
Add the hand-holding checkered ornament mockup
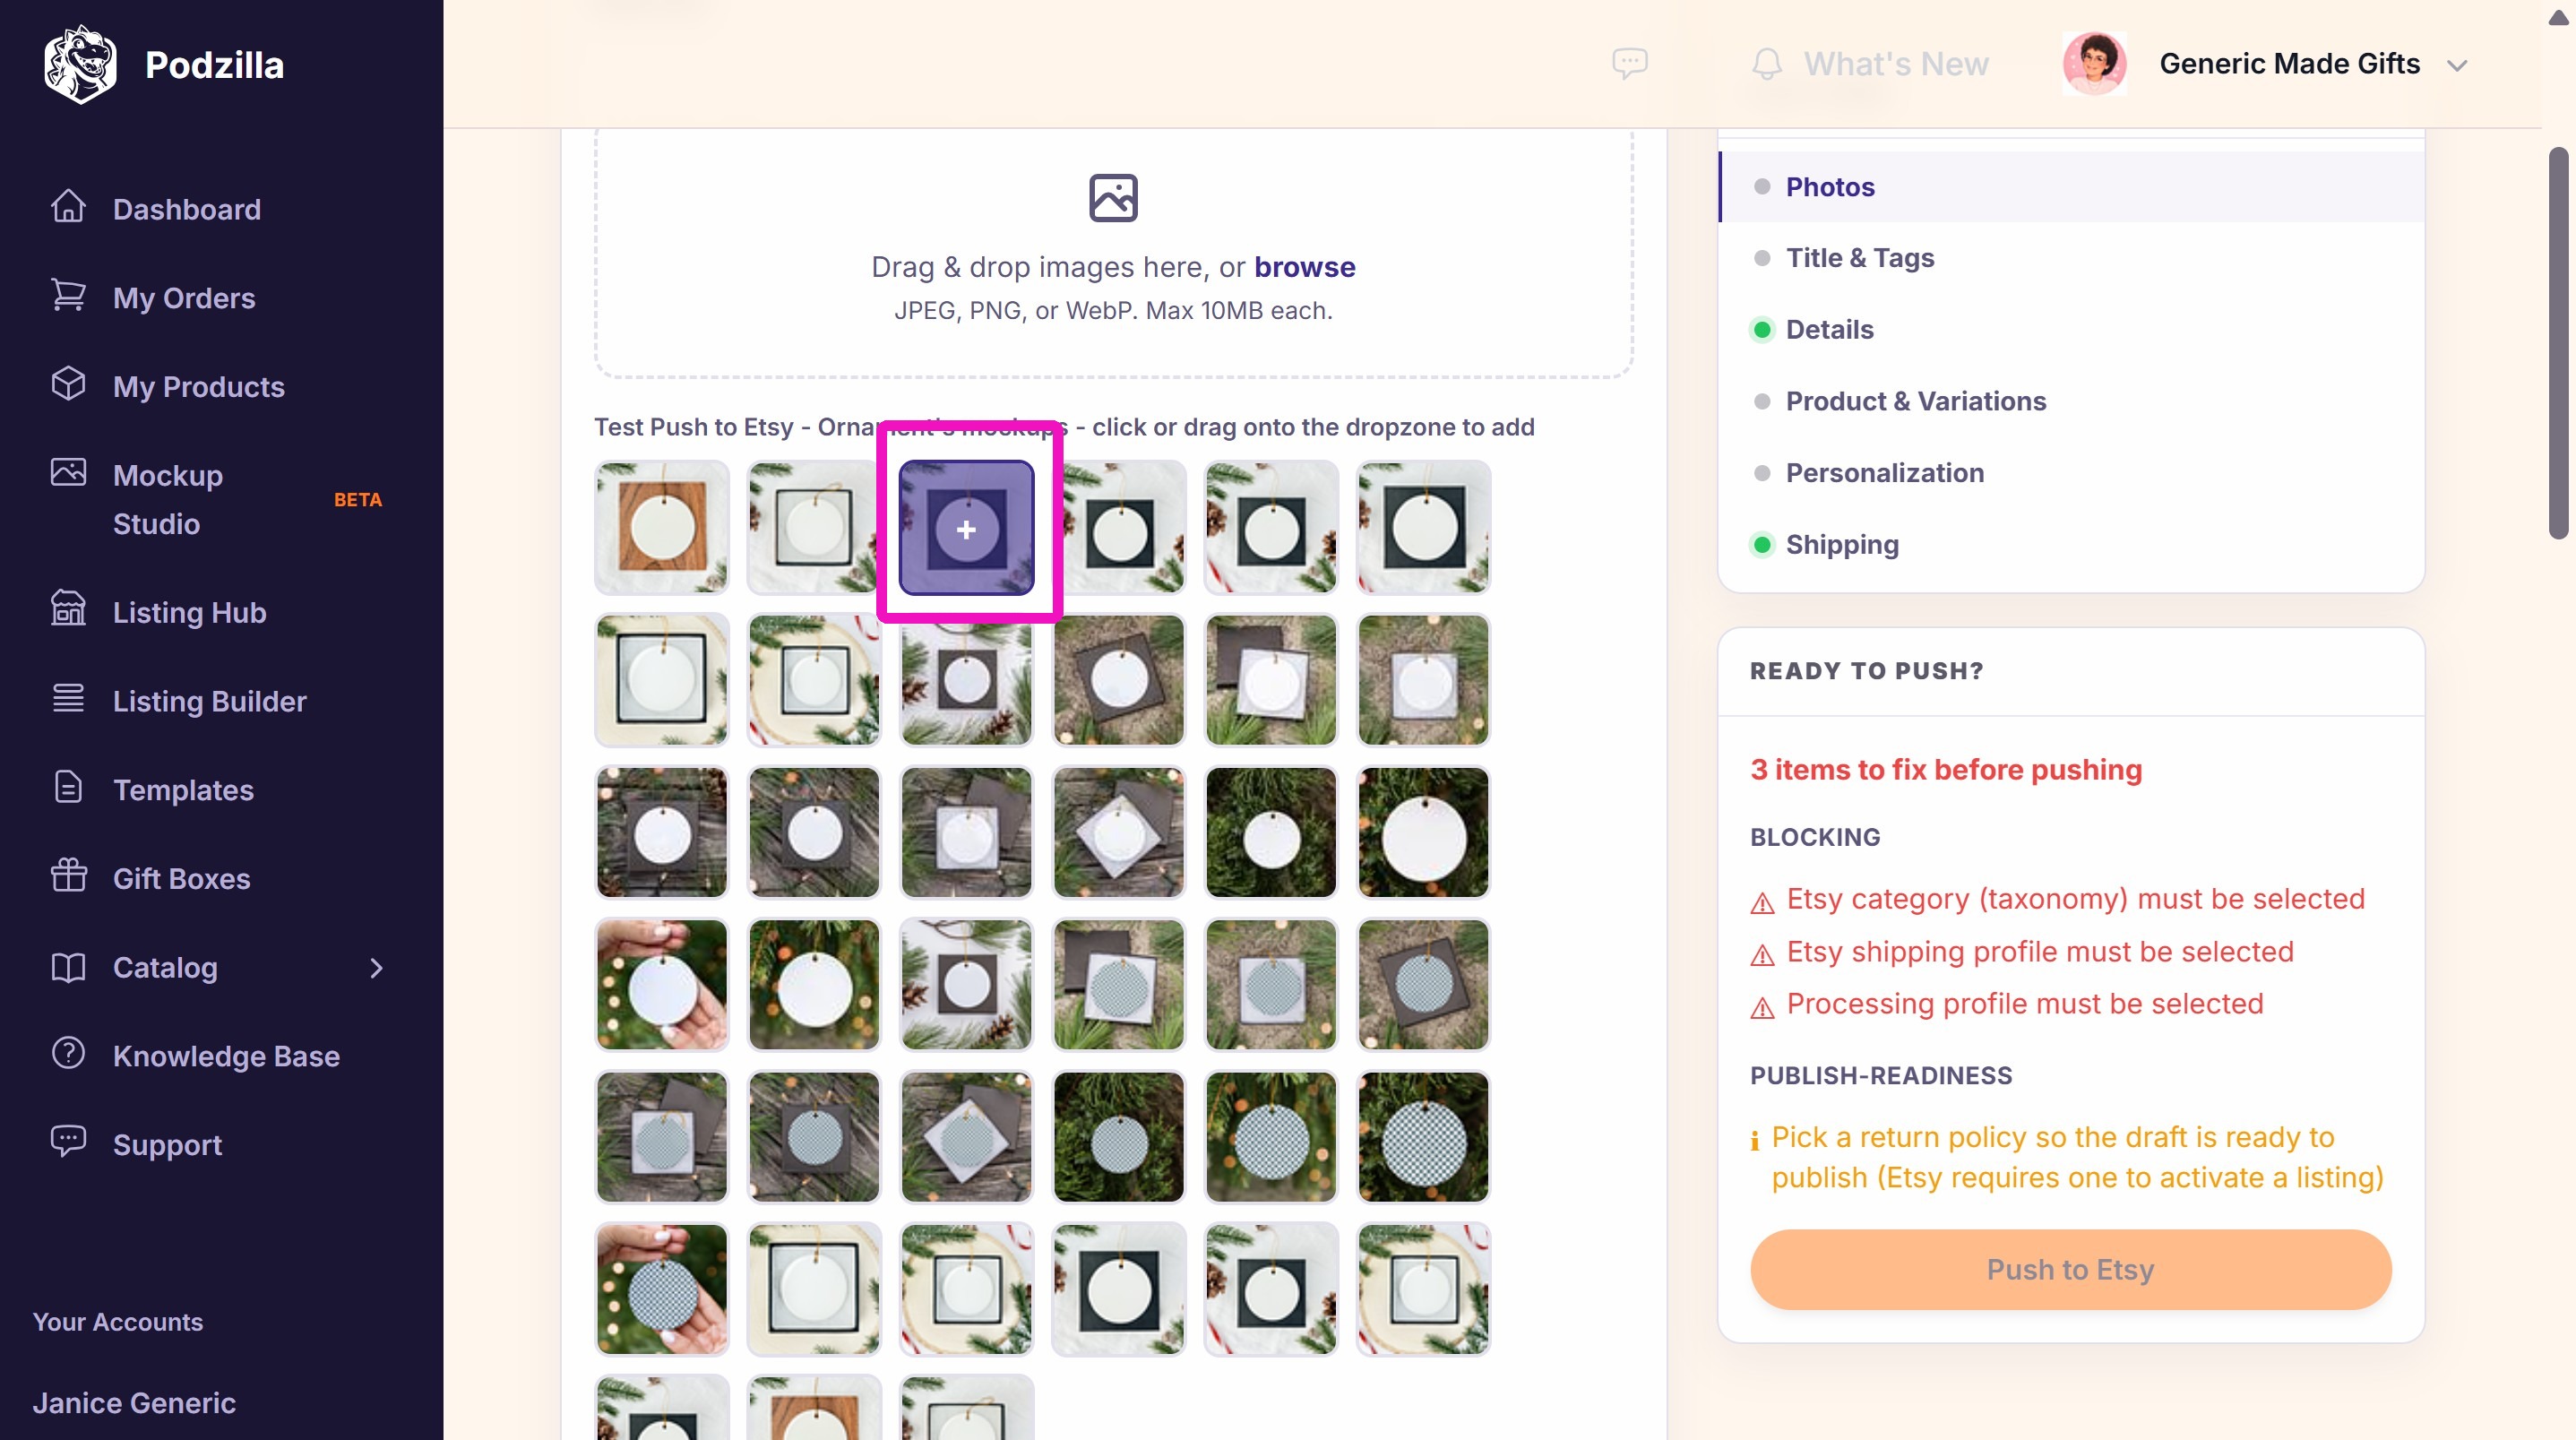pos(662,1290)
